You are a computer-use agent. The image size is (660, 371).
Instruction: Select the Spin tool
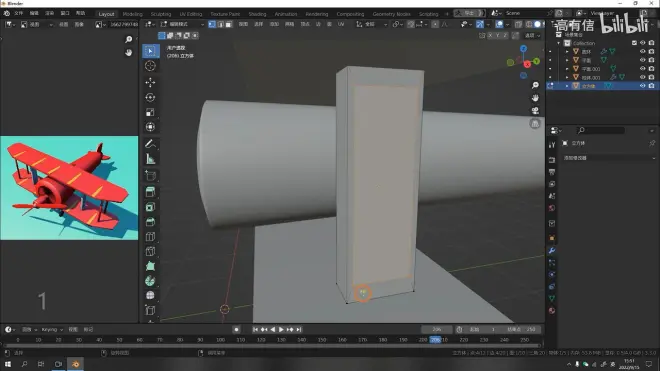tap(150, 280)
